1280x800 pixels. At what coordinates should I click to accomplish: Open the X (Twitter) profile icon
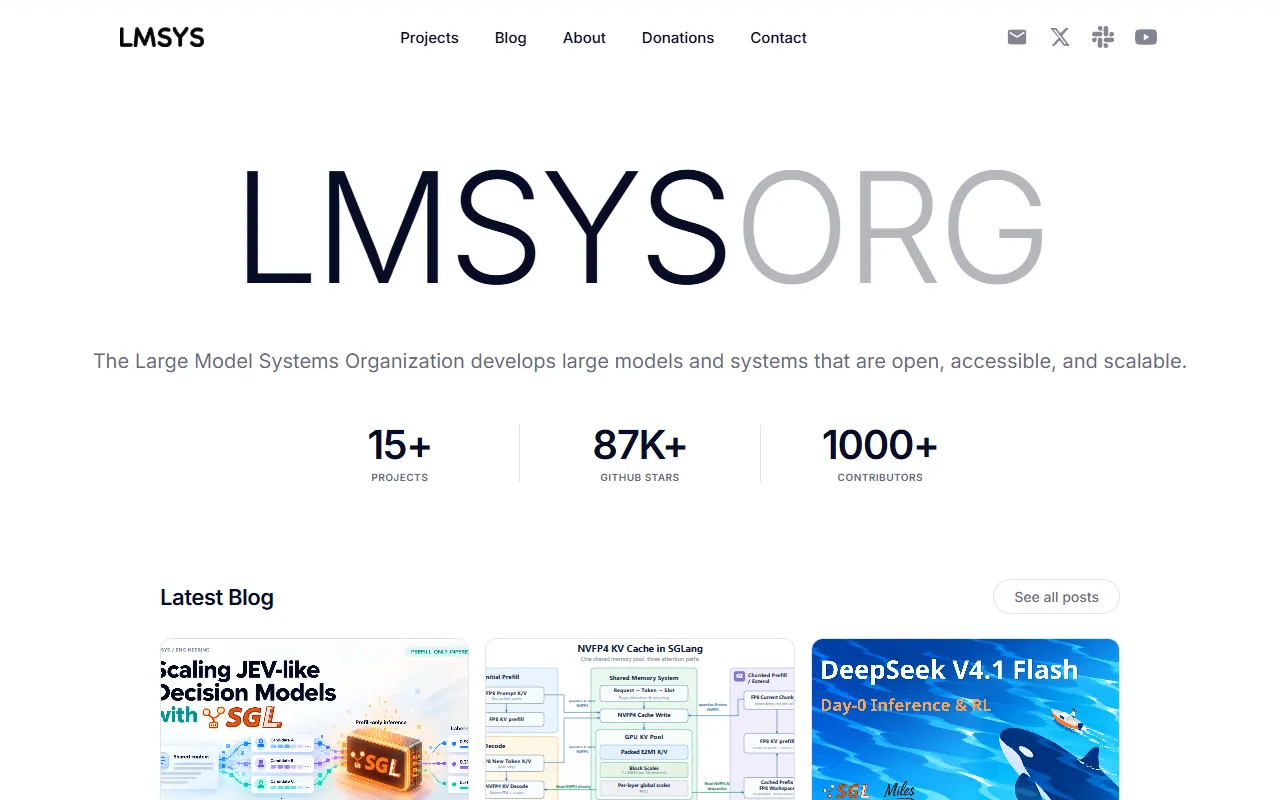1060,37
